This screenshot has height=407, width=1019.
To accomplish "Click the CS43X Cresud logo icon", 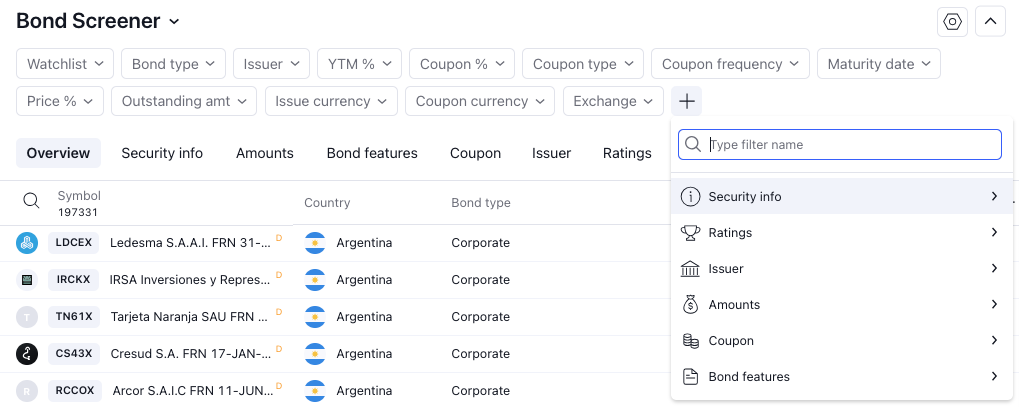I will click(x=27, y=354).
